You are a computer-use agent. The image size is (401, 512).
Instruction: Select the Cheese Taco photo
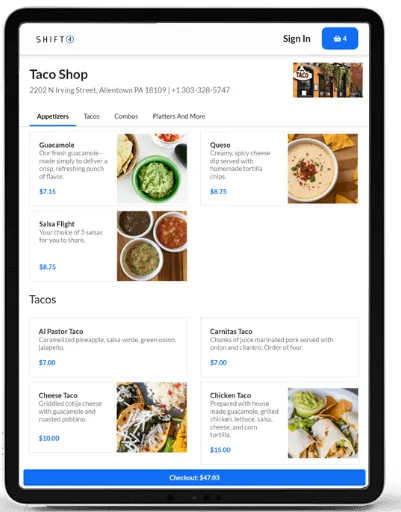(x=152, y=417)
